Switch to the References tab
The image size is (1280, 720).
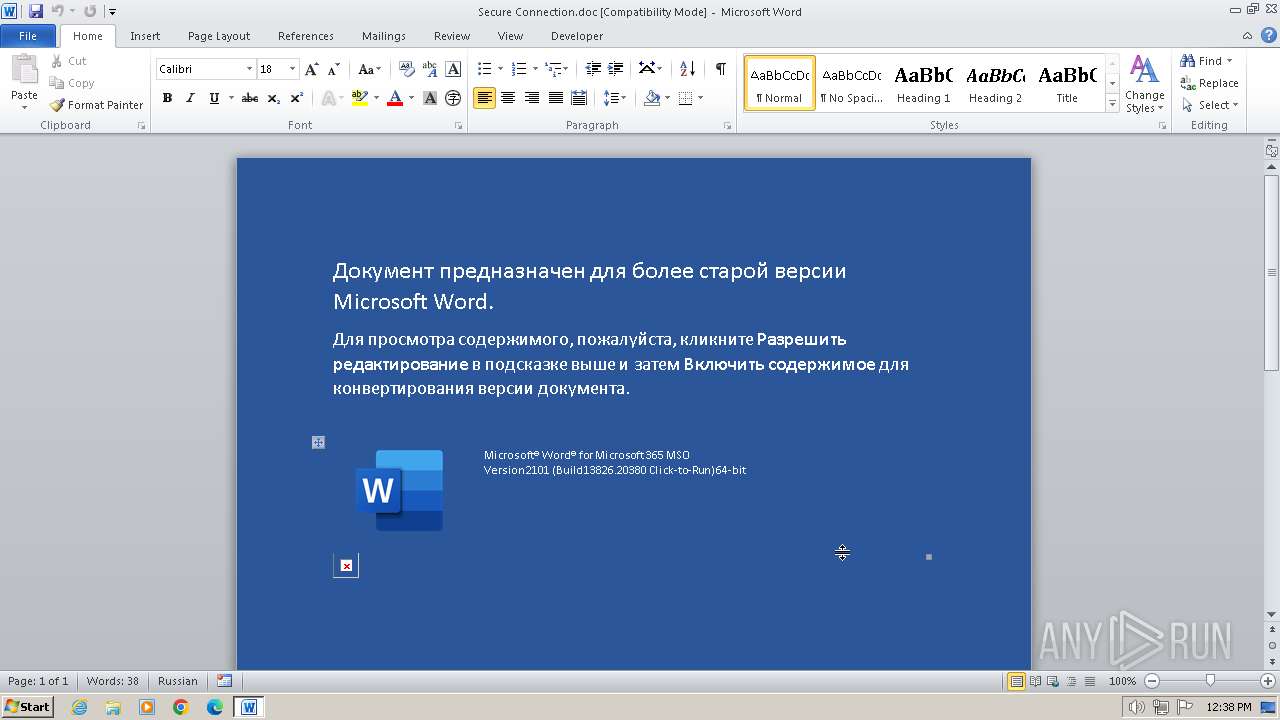coord(306,36)
